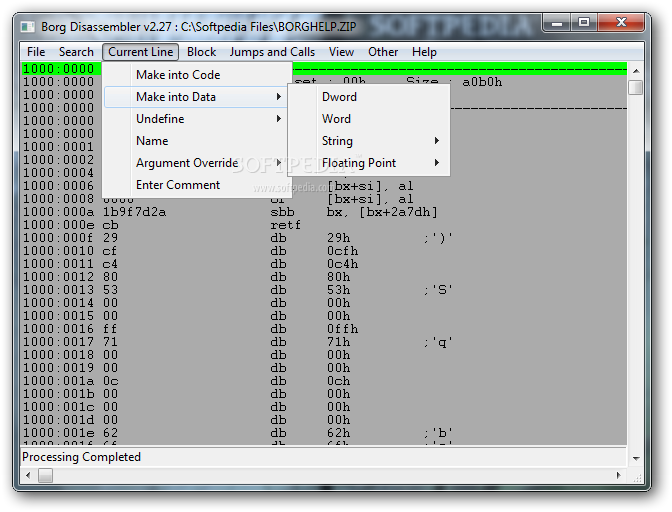Choose Make into Code
Image resolution: width=672 pixels, height=512 pixels.
[x=196, y=75]
